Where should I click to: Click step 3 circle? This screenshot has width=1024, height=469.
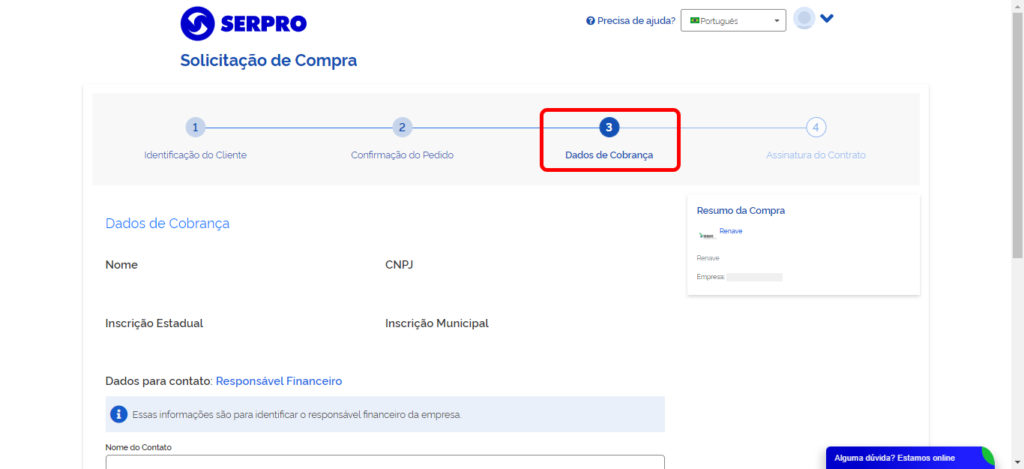click(x=609, y=127)
